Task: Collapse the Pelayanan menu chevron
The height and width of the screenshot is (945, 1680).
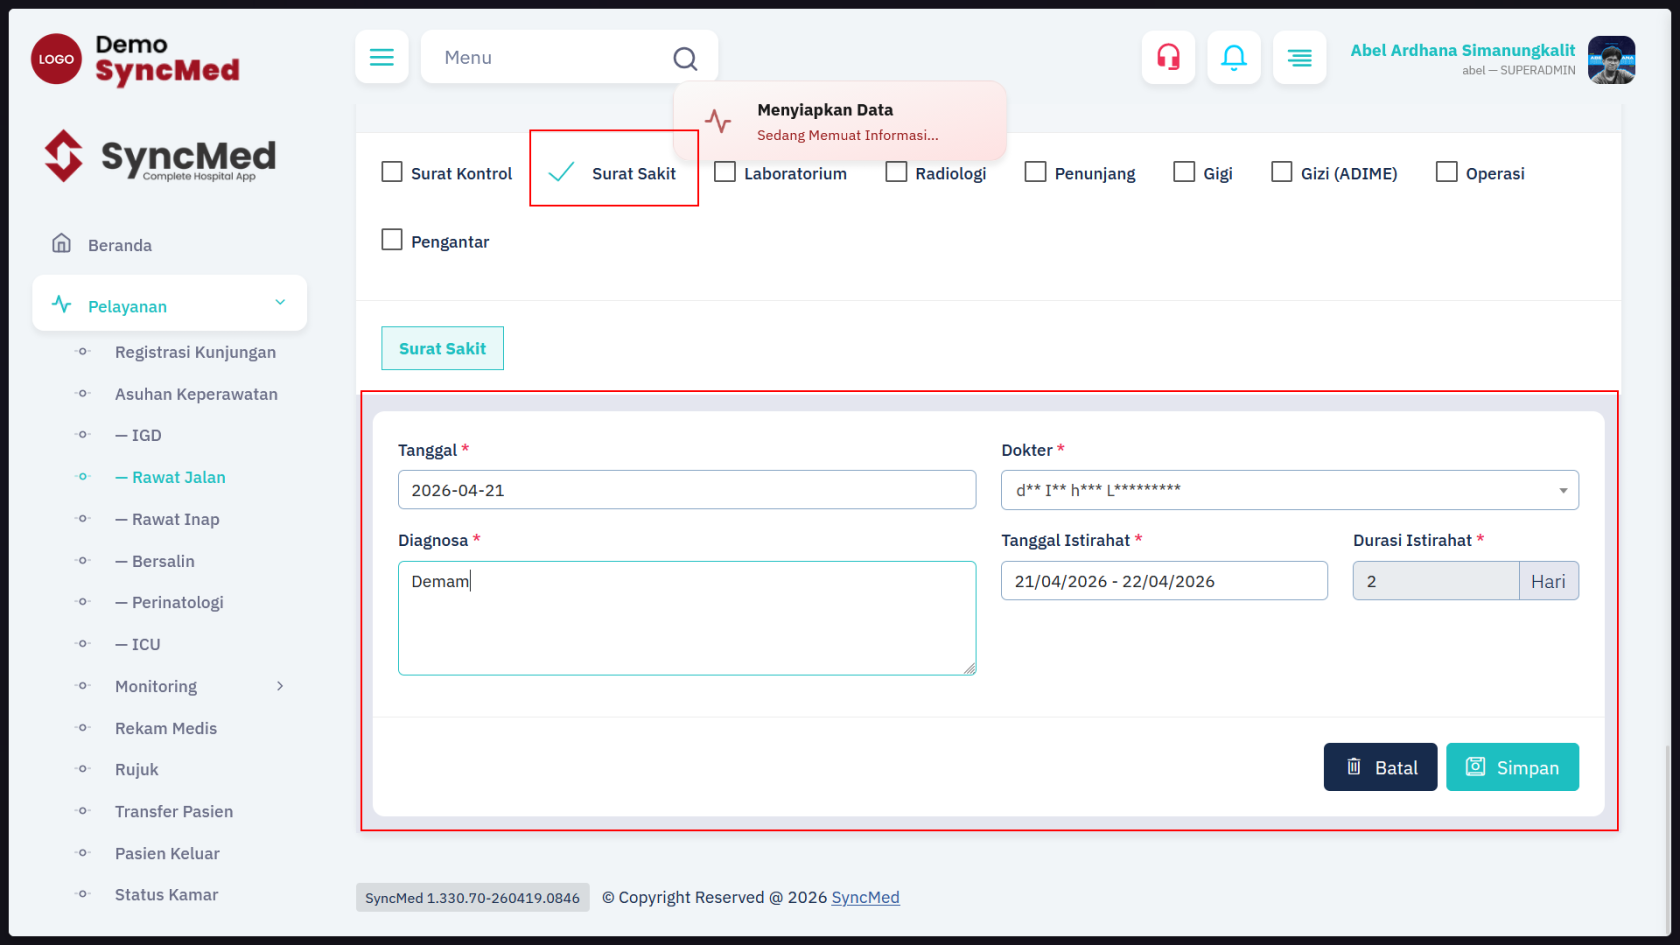Action: click(280, 302)
